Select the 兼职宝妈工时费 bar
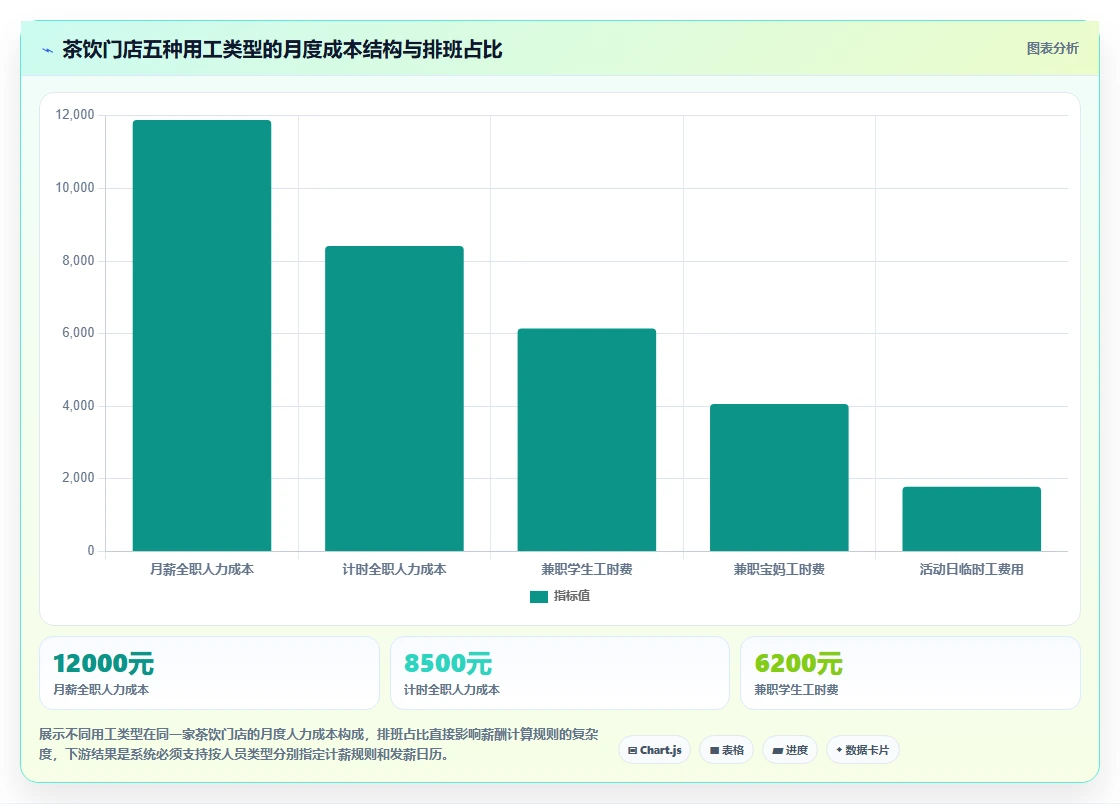Screen dimensions: 1120x804 [779, 478]
